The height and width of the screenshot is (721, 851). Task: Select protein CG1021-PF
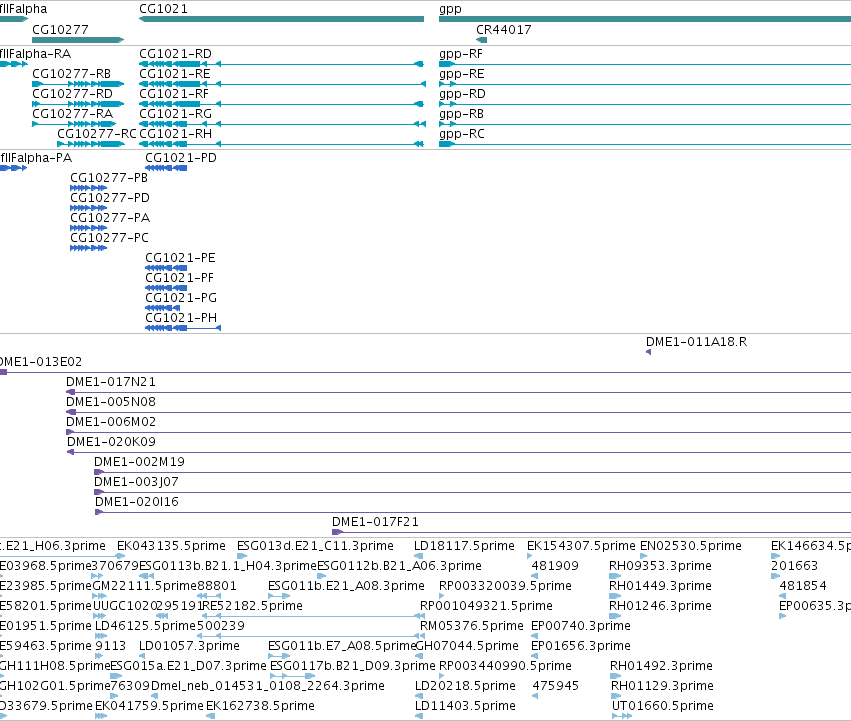pyautogui.click(x=166, y=288)
